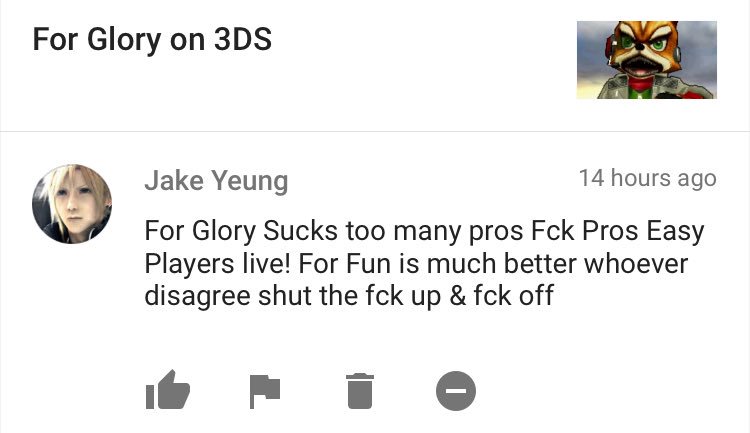Like Jake Yeung's comment with thumbs-up
The height and width of the screenshot is (433, 750).
tap(168, 390)
